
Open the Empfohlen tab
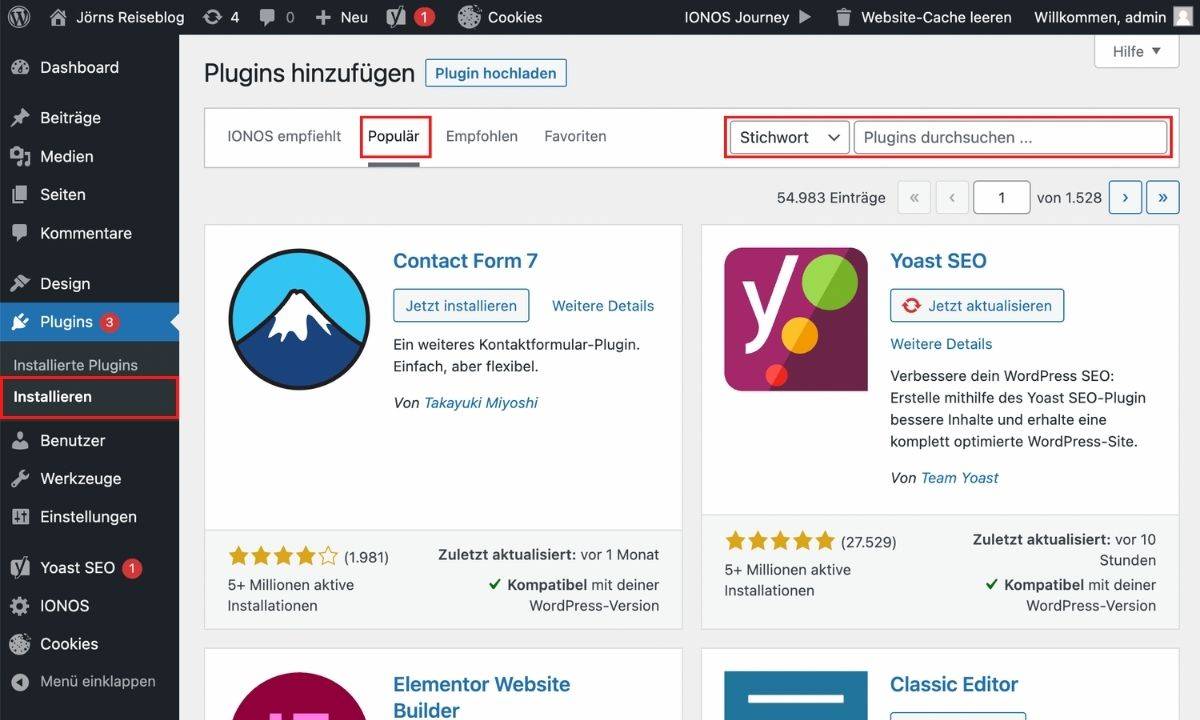tap(482, 136)
